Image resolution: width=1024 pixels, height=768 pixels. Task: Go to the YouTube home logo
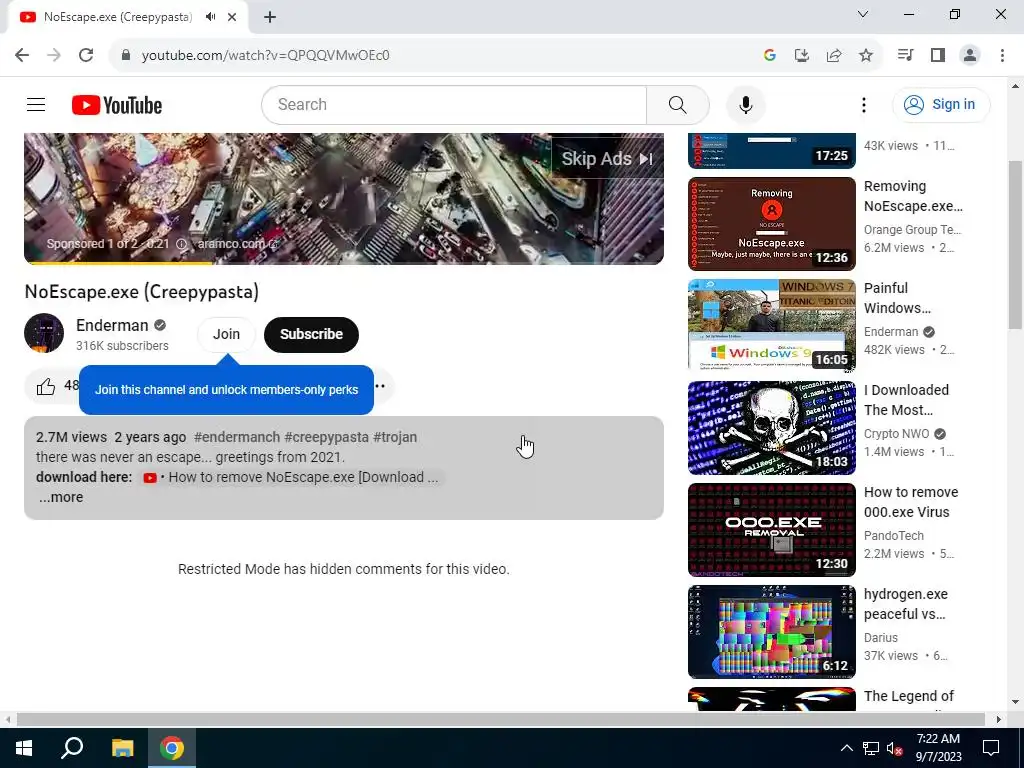click(x=117, y=105)
